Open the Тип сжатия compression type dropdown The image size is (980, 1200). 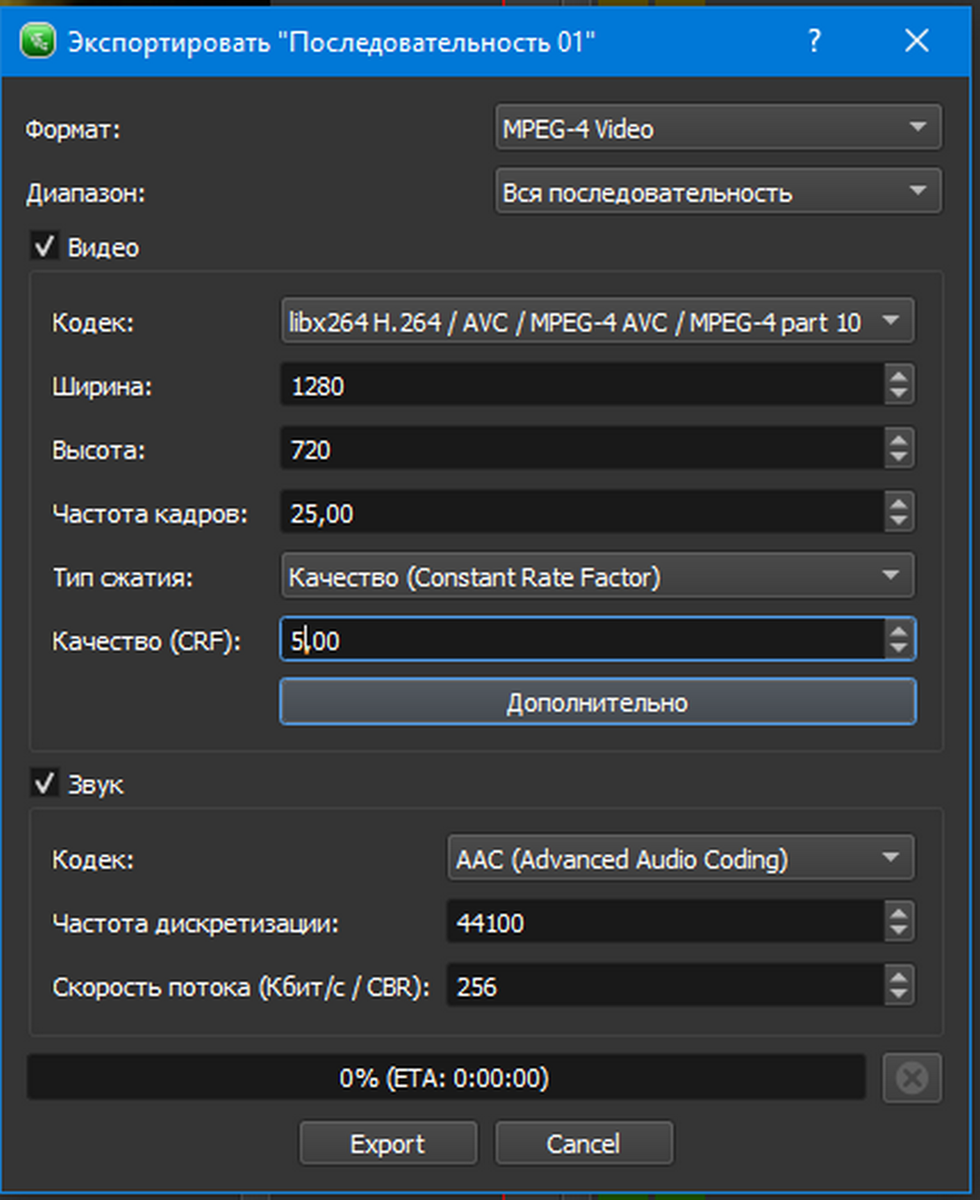tap(597, 576)
